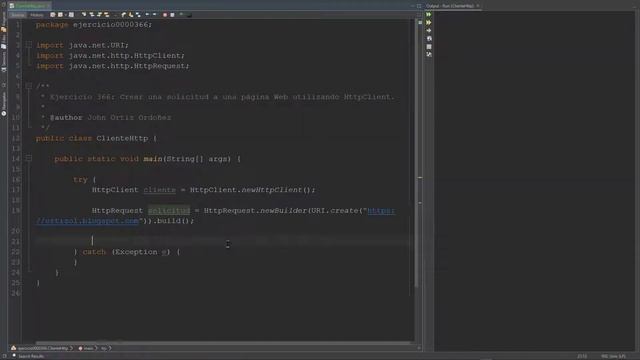Click Find Next Occurrence icon
The image size is (640, 360).
99,15
